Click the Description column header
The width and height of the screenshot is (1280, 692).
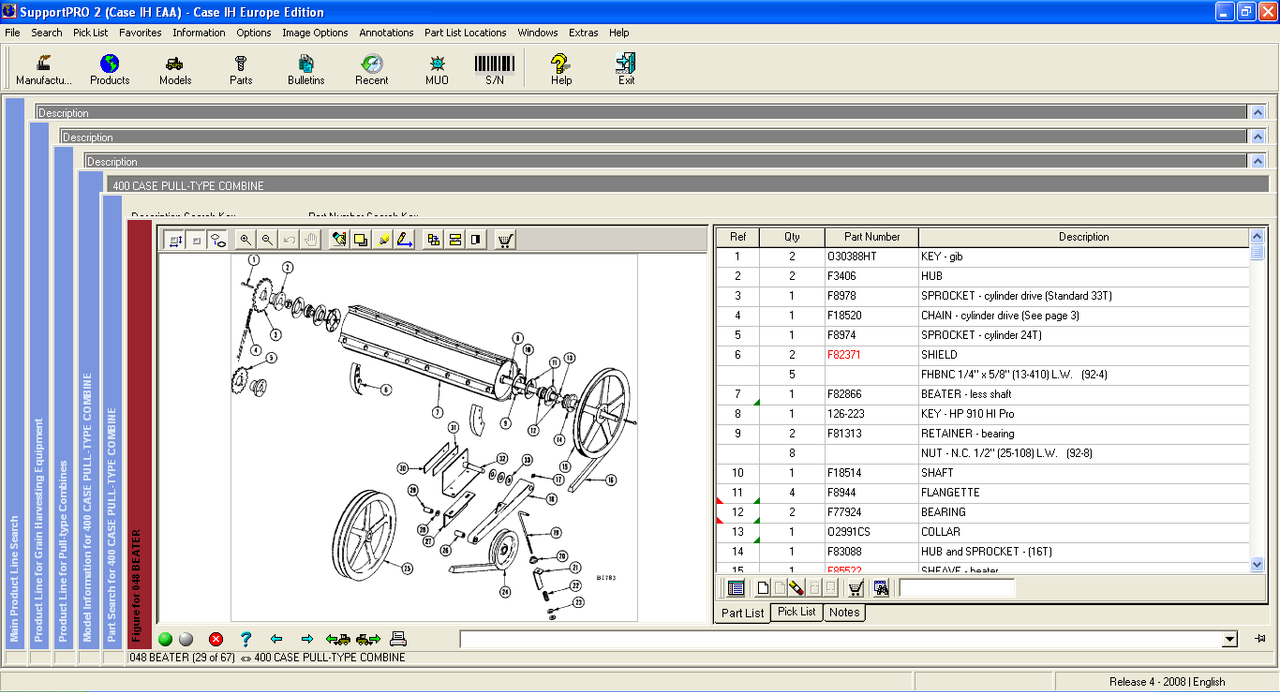(x=1084, y=237)
